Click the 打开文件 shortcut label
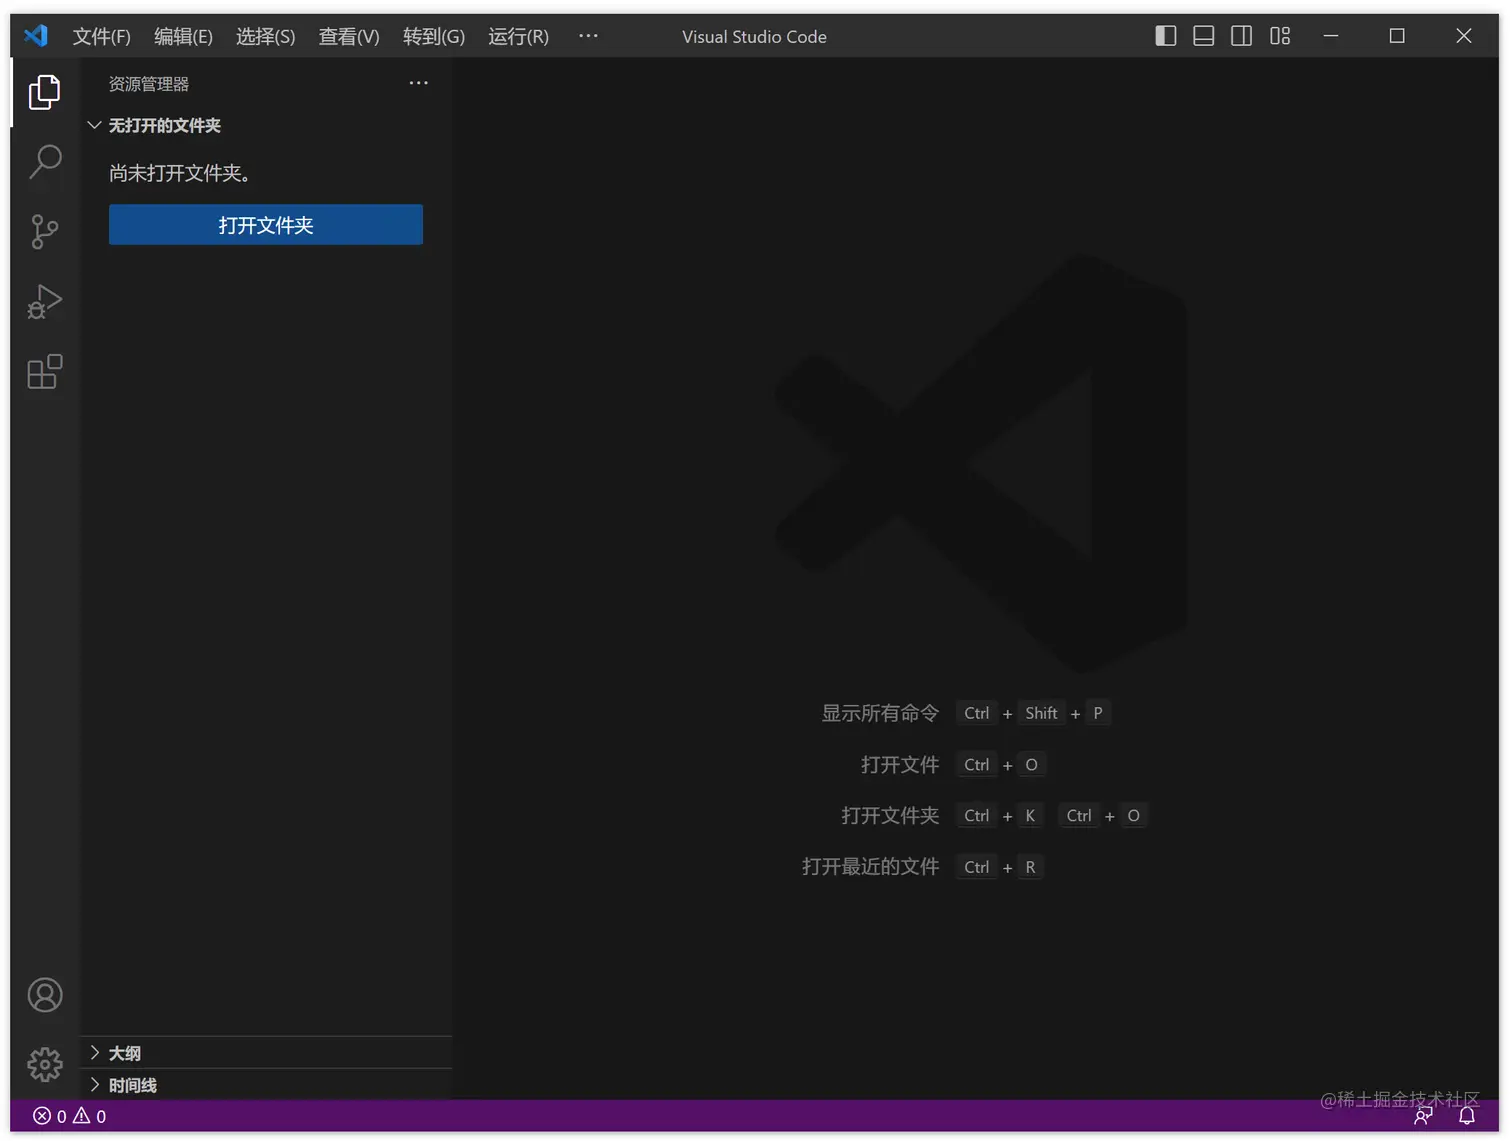This screenshot has height=1141, width=1512. (x=900, y=764)
